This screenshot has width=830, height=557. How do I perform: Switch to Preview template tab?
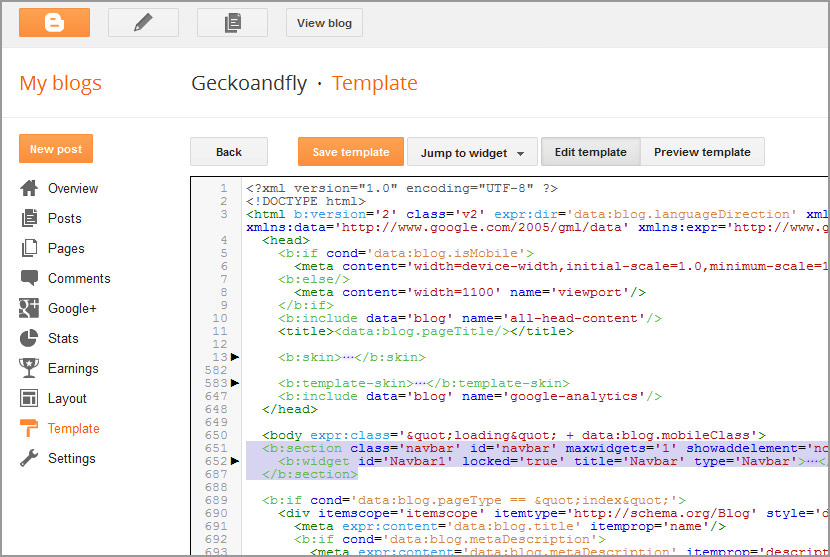click(702, 152)
